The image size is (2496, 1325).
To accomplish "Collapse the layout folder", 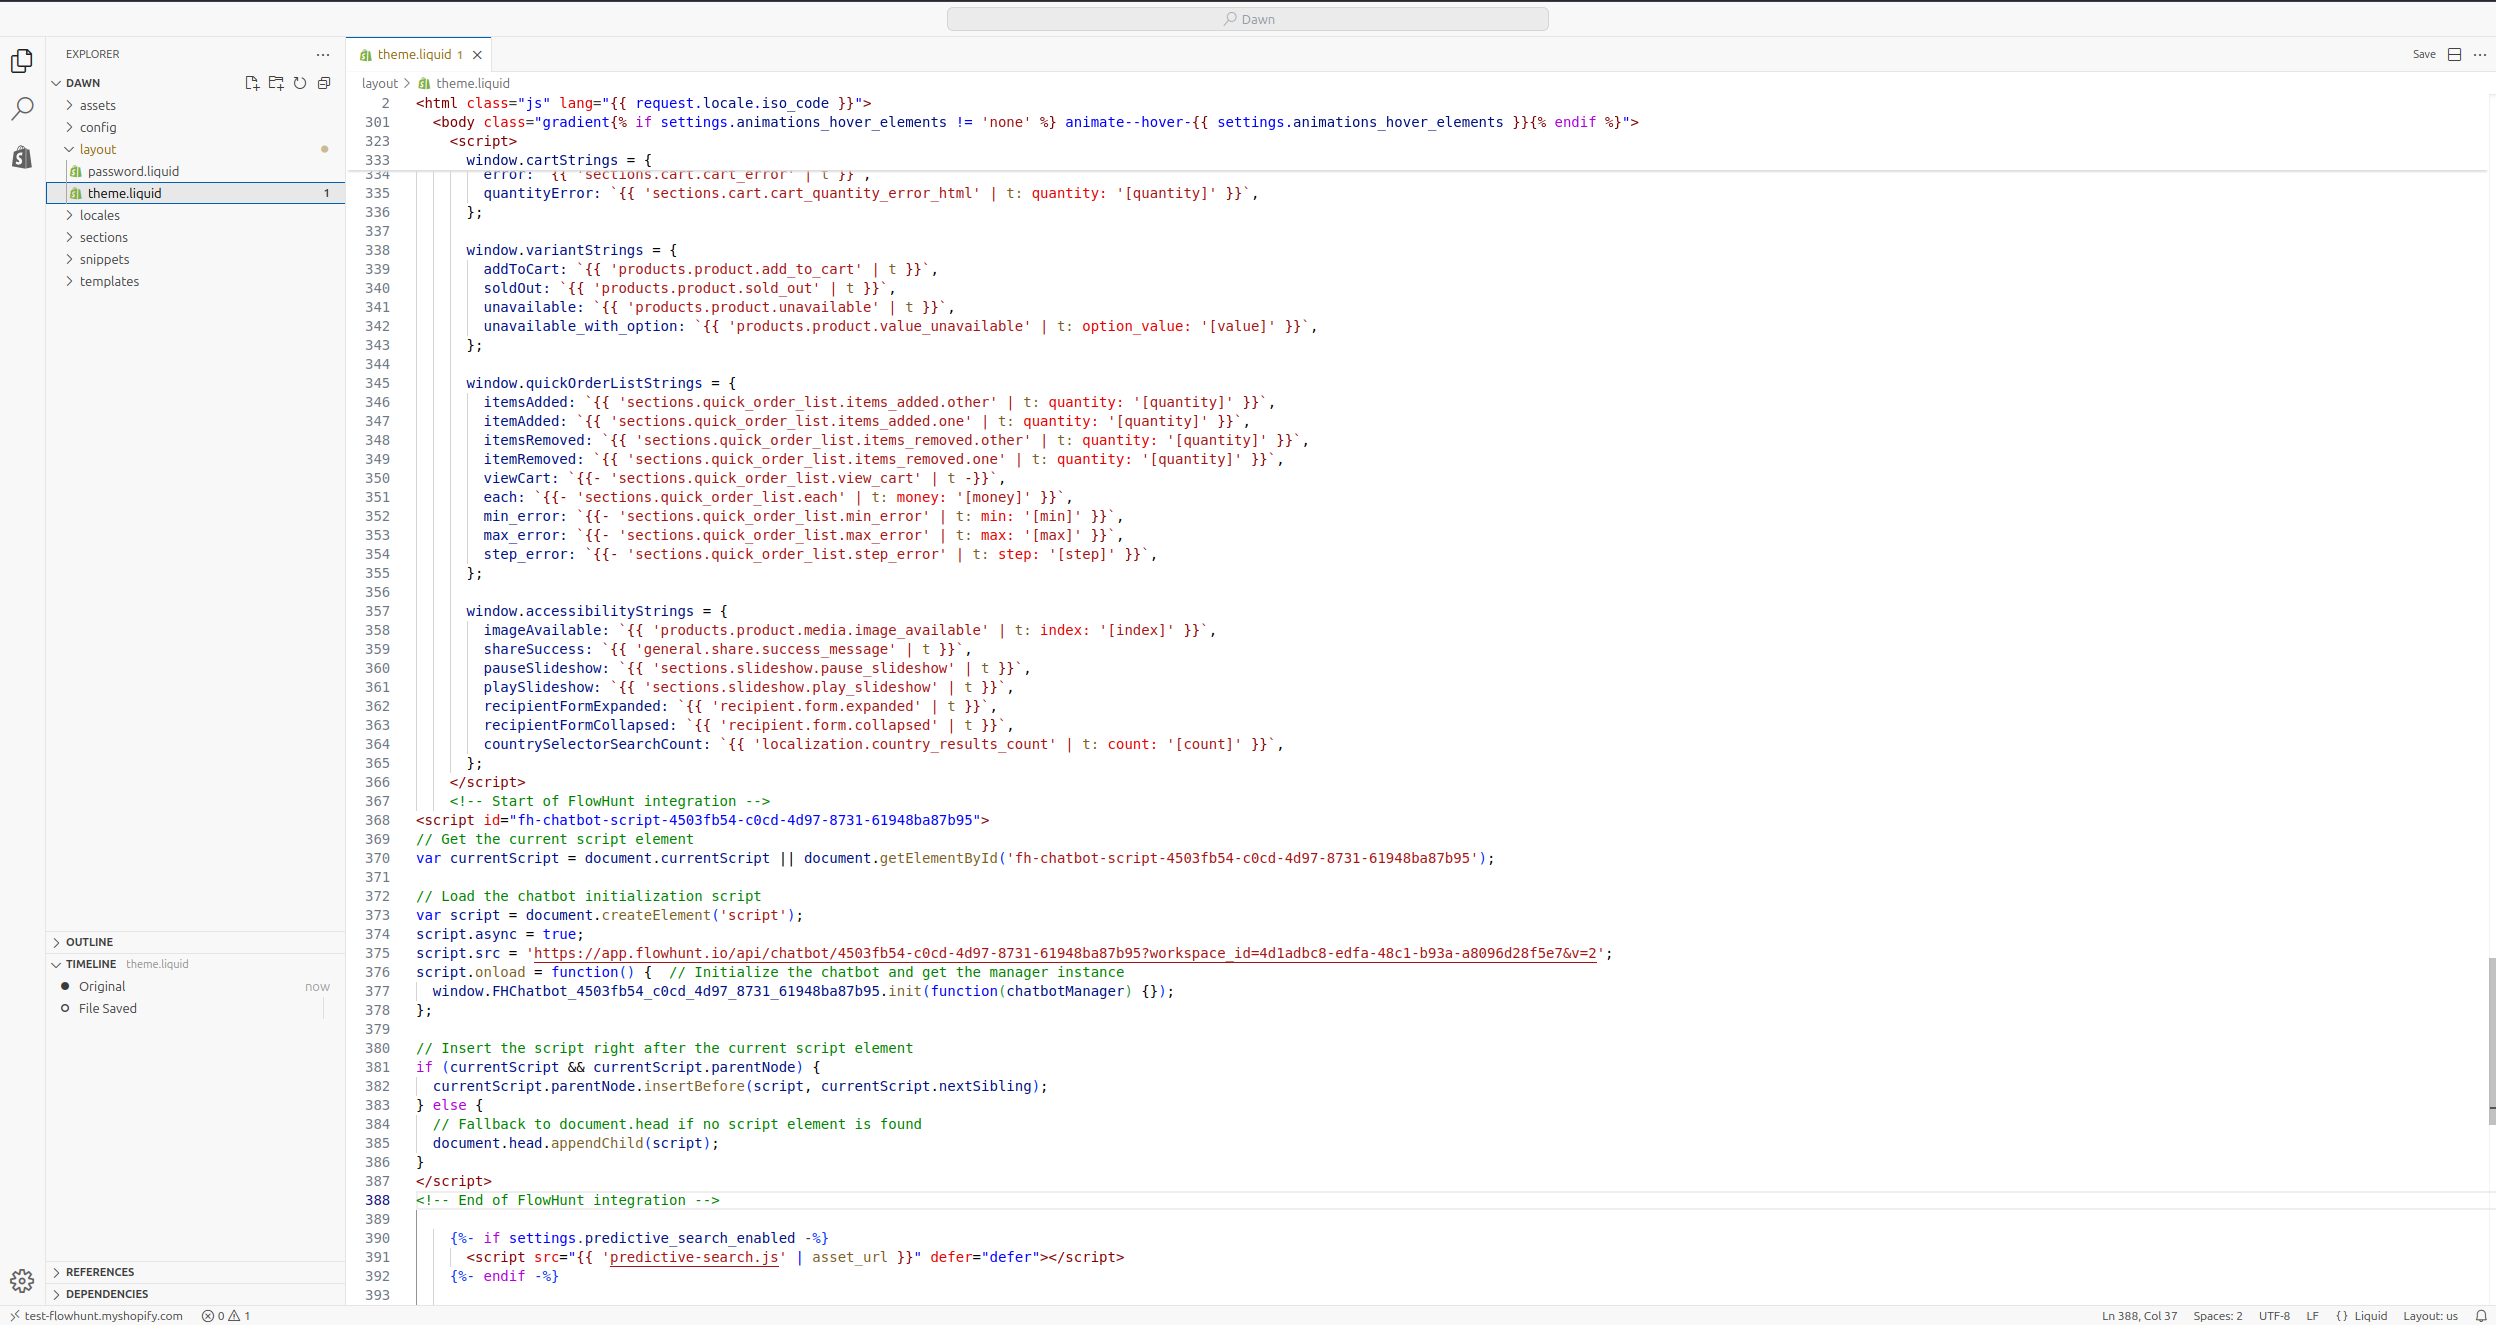I will tap(97, 148).
